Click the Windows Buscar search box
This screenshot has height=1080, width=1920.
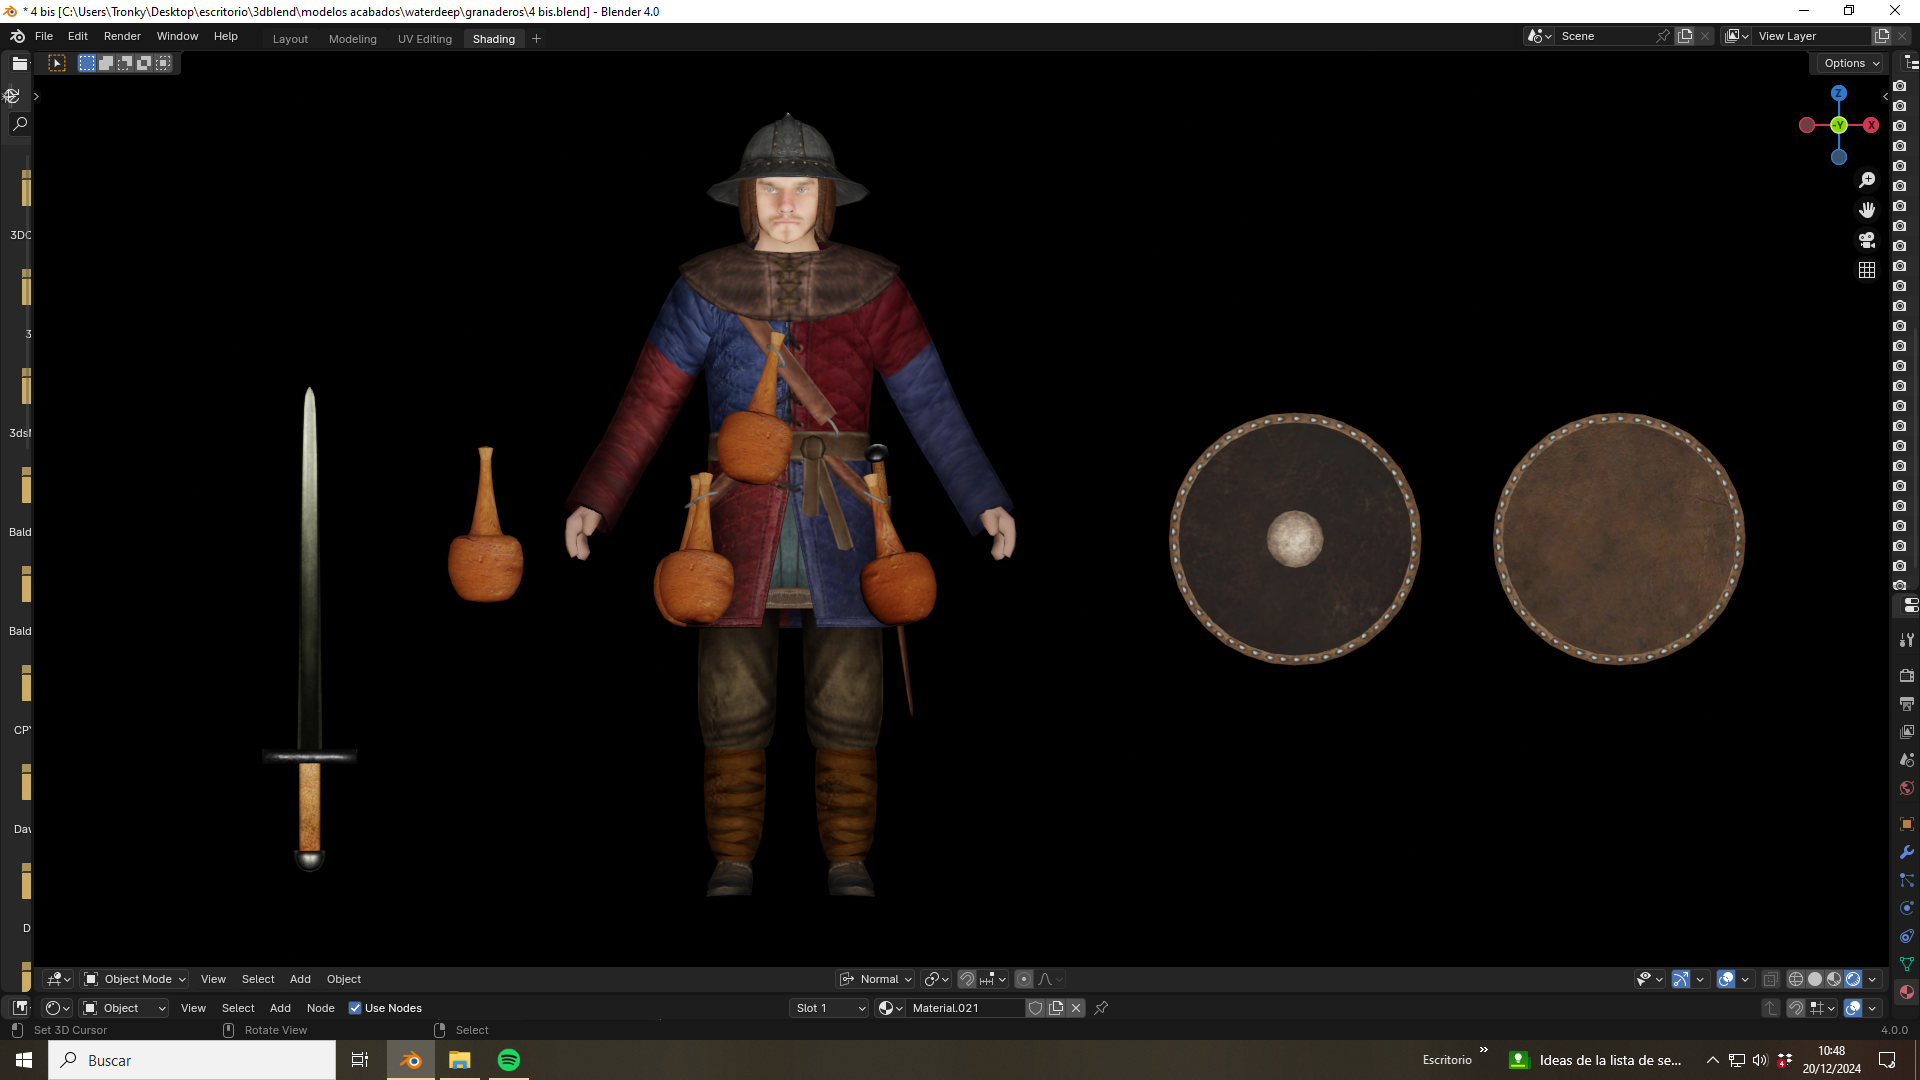pos(192,1060)
